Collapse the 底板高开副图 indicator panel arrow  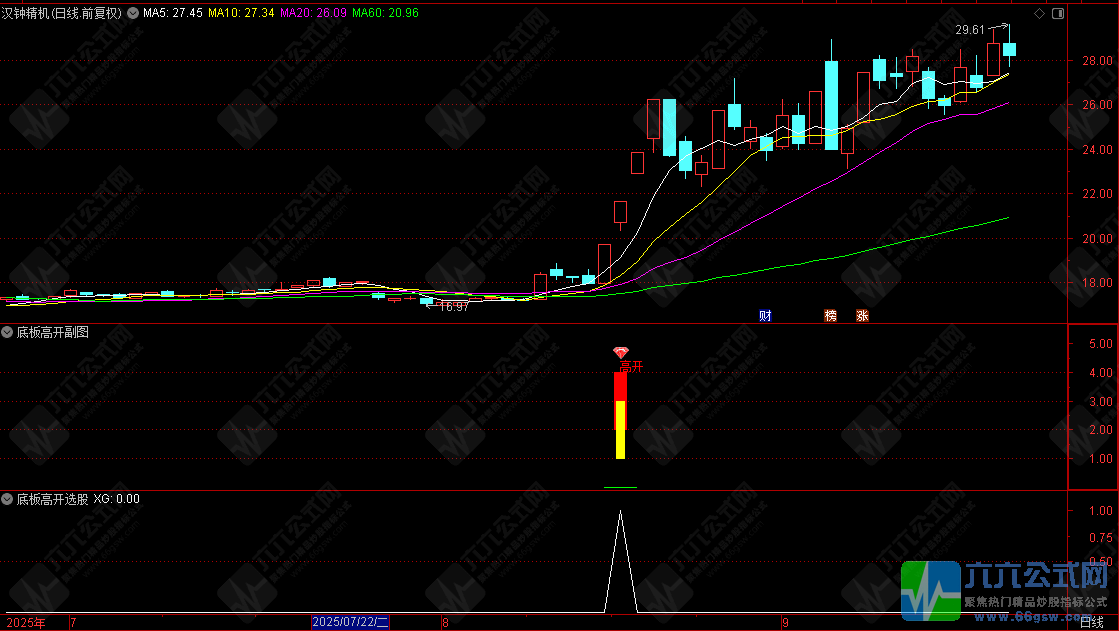pos(7,332)
